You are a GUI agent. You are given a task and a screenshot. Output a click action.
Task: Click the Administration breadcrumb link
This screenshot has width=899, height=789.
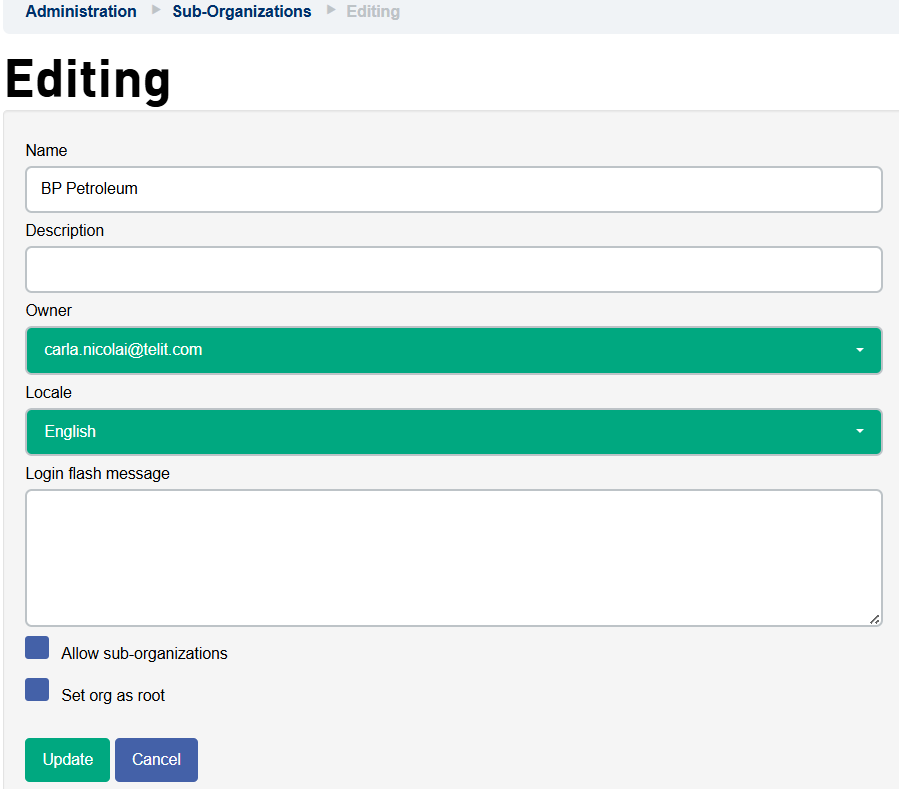[x=81, y=11]
